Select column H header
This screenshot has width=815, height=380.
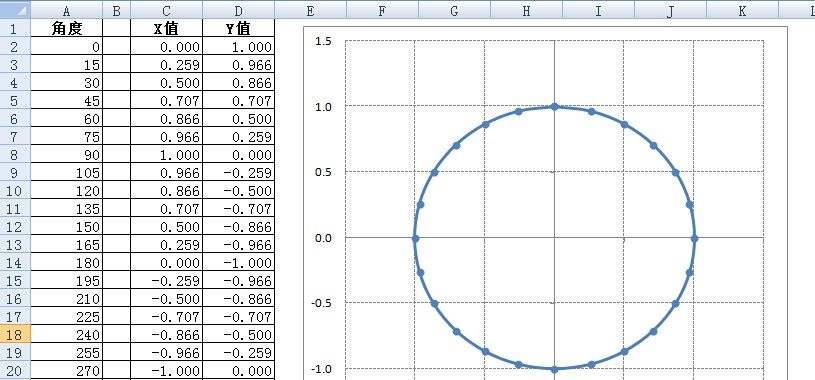(x=526, y=10)
